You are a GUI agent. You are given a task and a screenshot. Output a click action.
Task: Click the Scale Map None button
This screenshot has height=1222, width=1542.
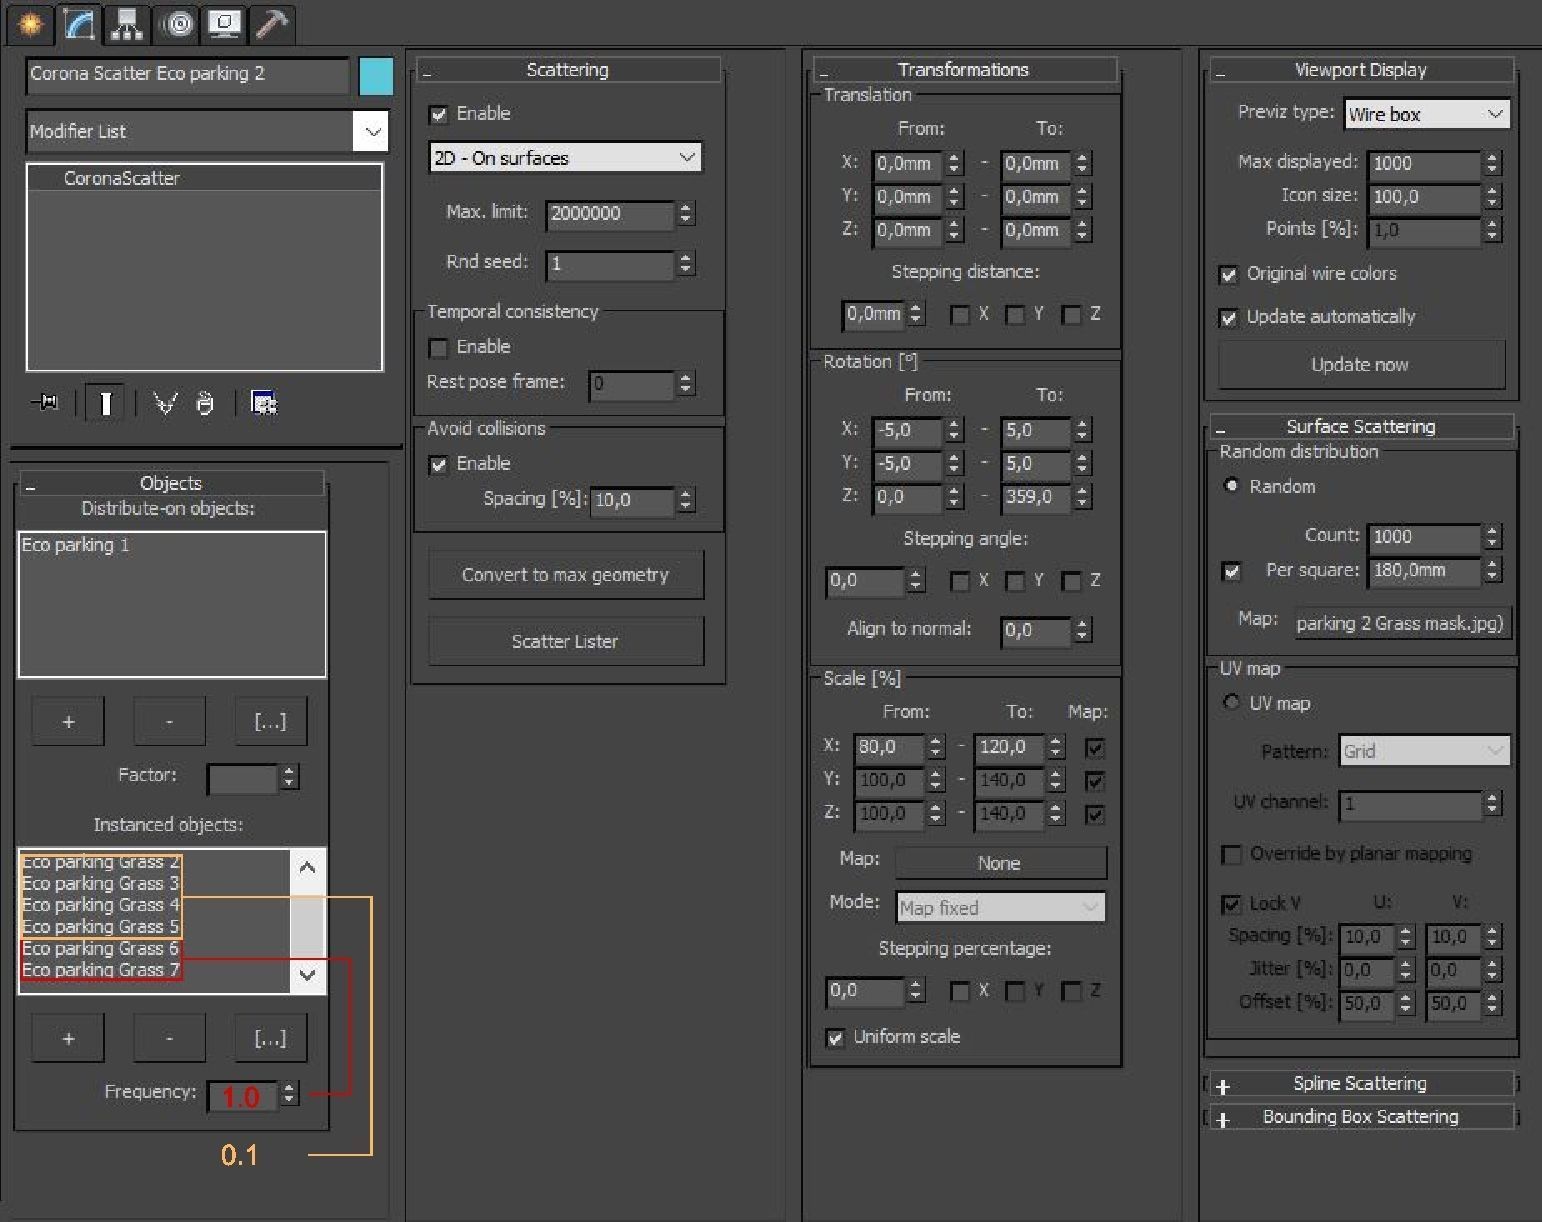(1001, 863)
